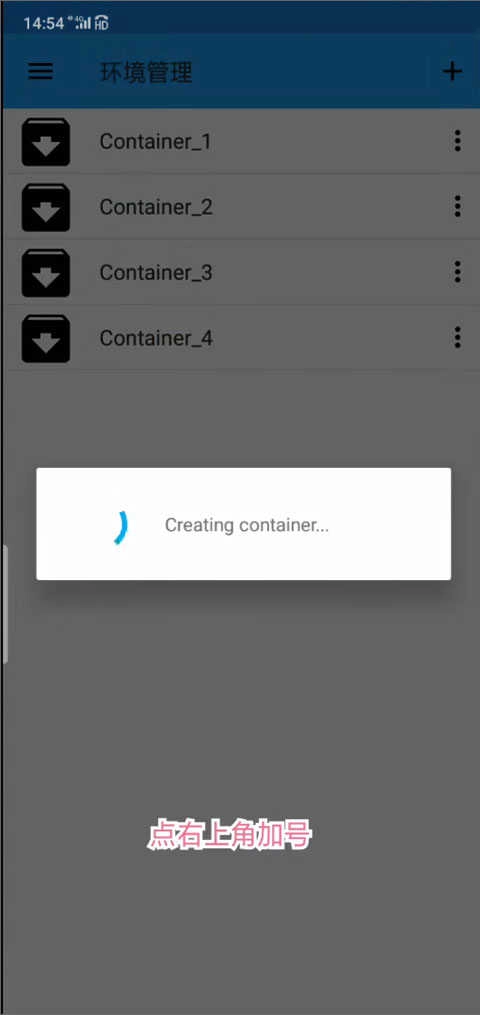Click the blue loading spinner

click(x=120, y=526)
